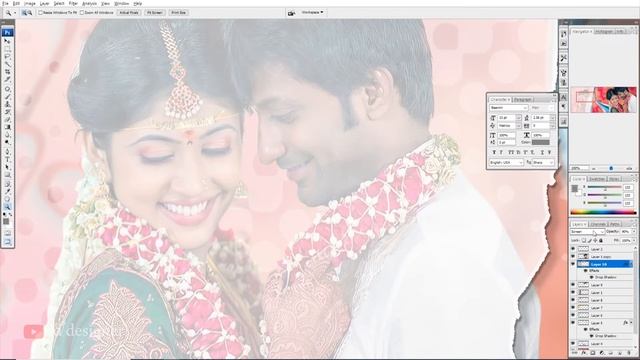Click the font size field in Character panel
Viewport: 640px width, 360px height.
click(507, 118)
